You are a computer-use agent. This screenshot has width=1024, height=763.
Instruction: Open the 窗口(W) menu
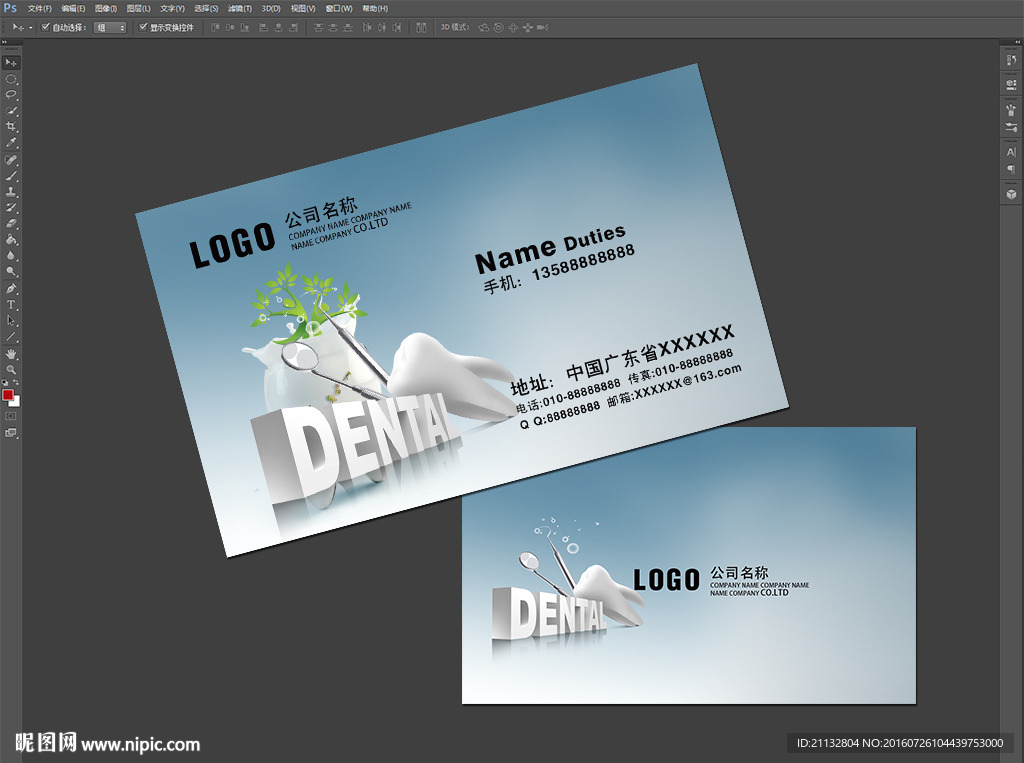tap(339, 8)
